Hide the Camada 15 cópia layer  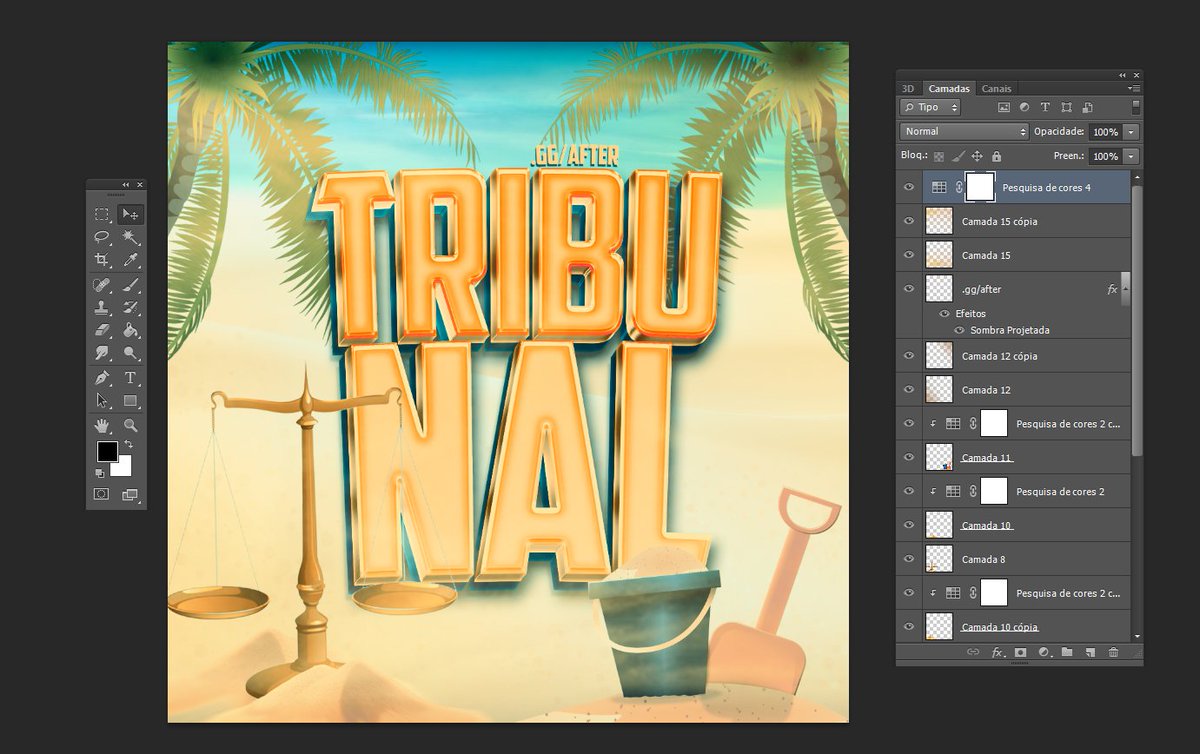pos(909,221)
